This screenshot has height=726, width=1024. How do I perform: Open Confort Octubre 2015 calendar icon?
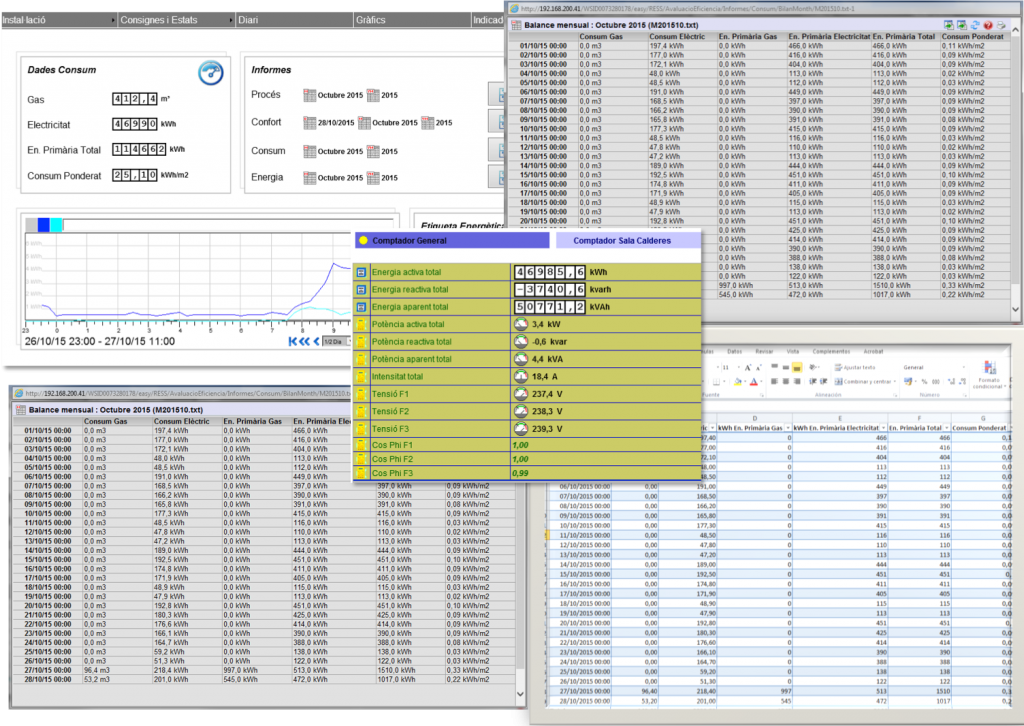pos(364,123)
